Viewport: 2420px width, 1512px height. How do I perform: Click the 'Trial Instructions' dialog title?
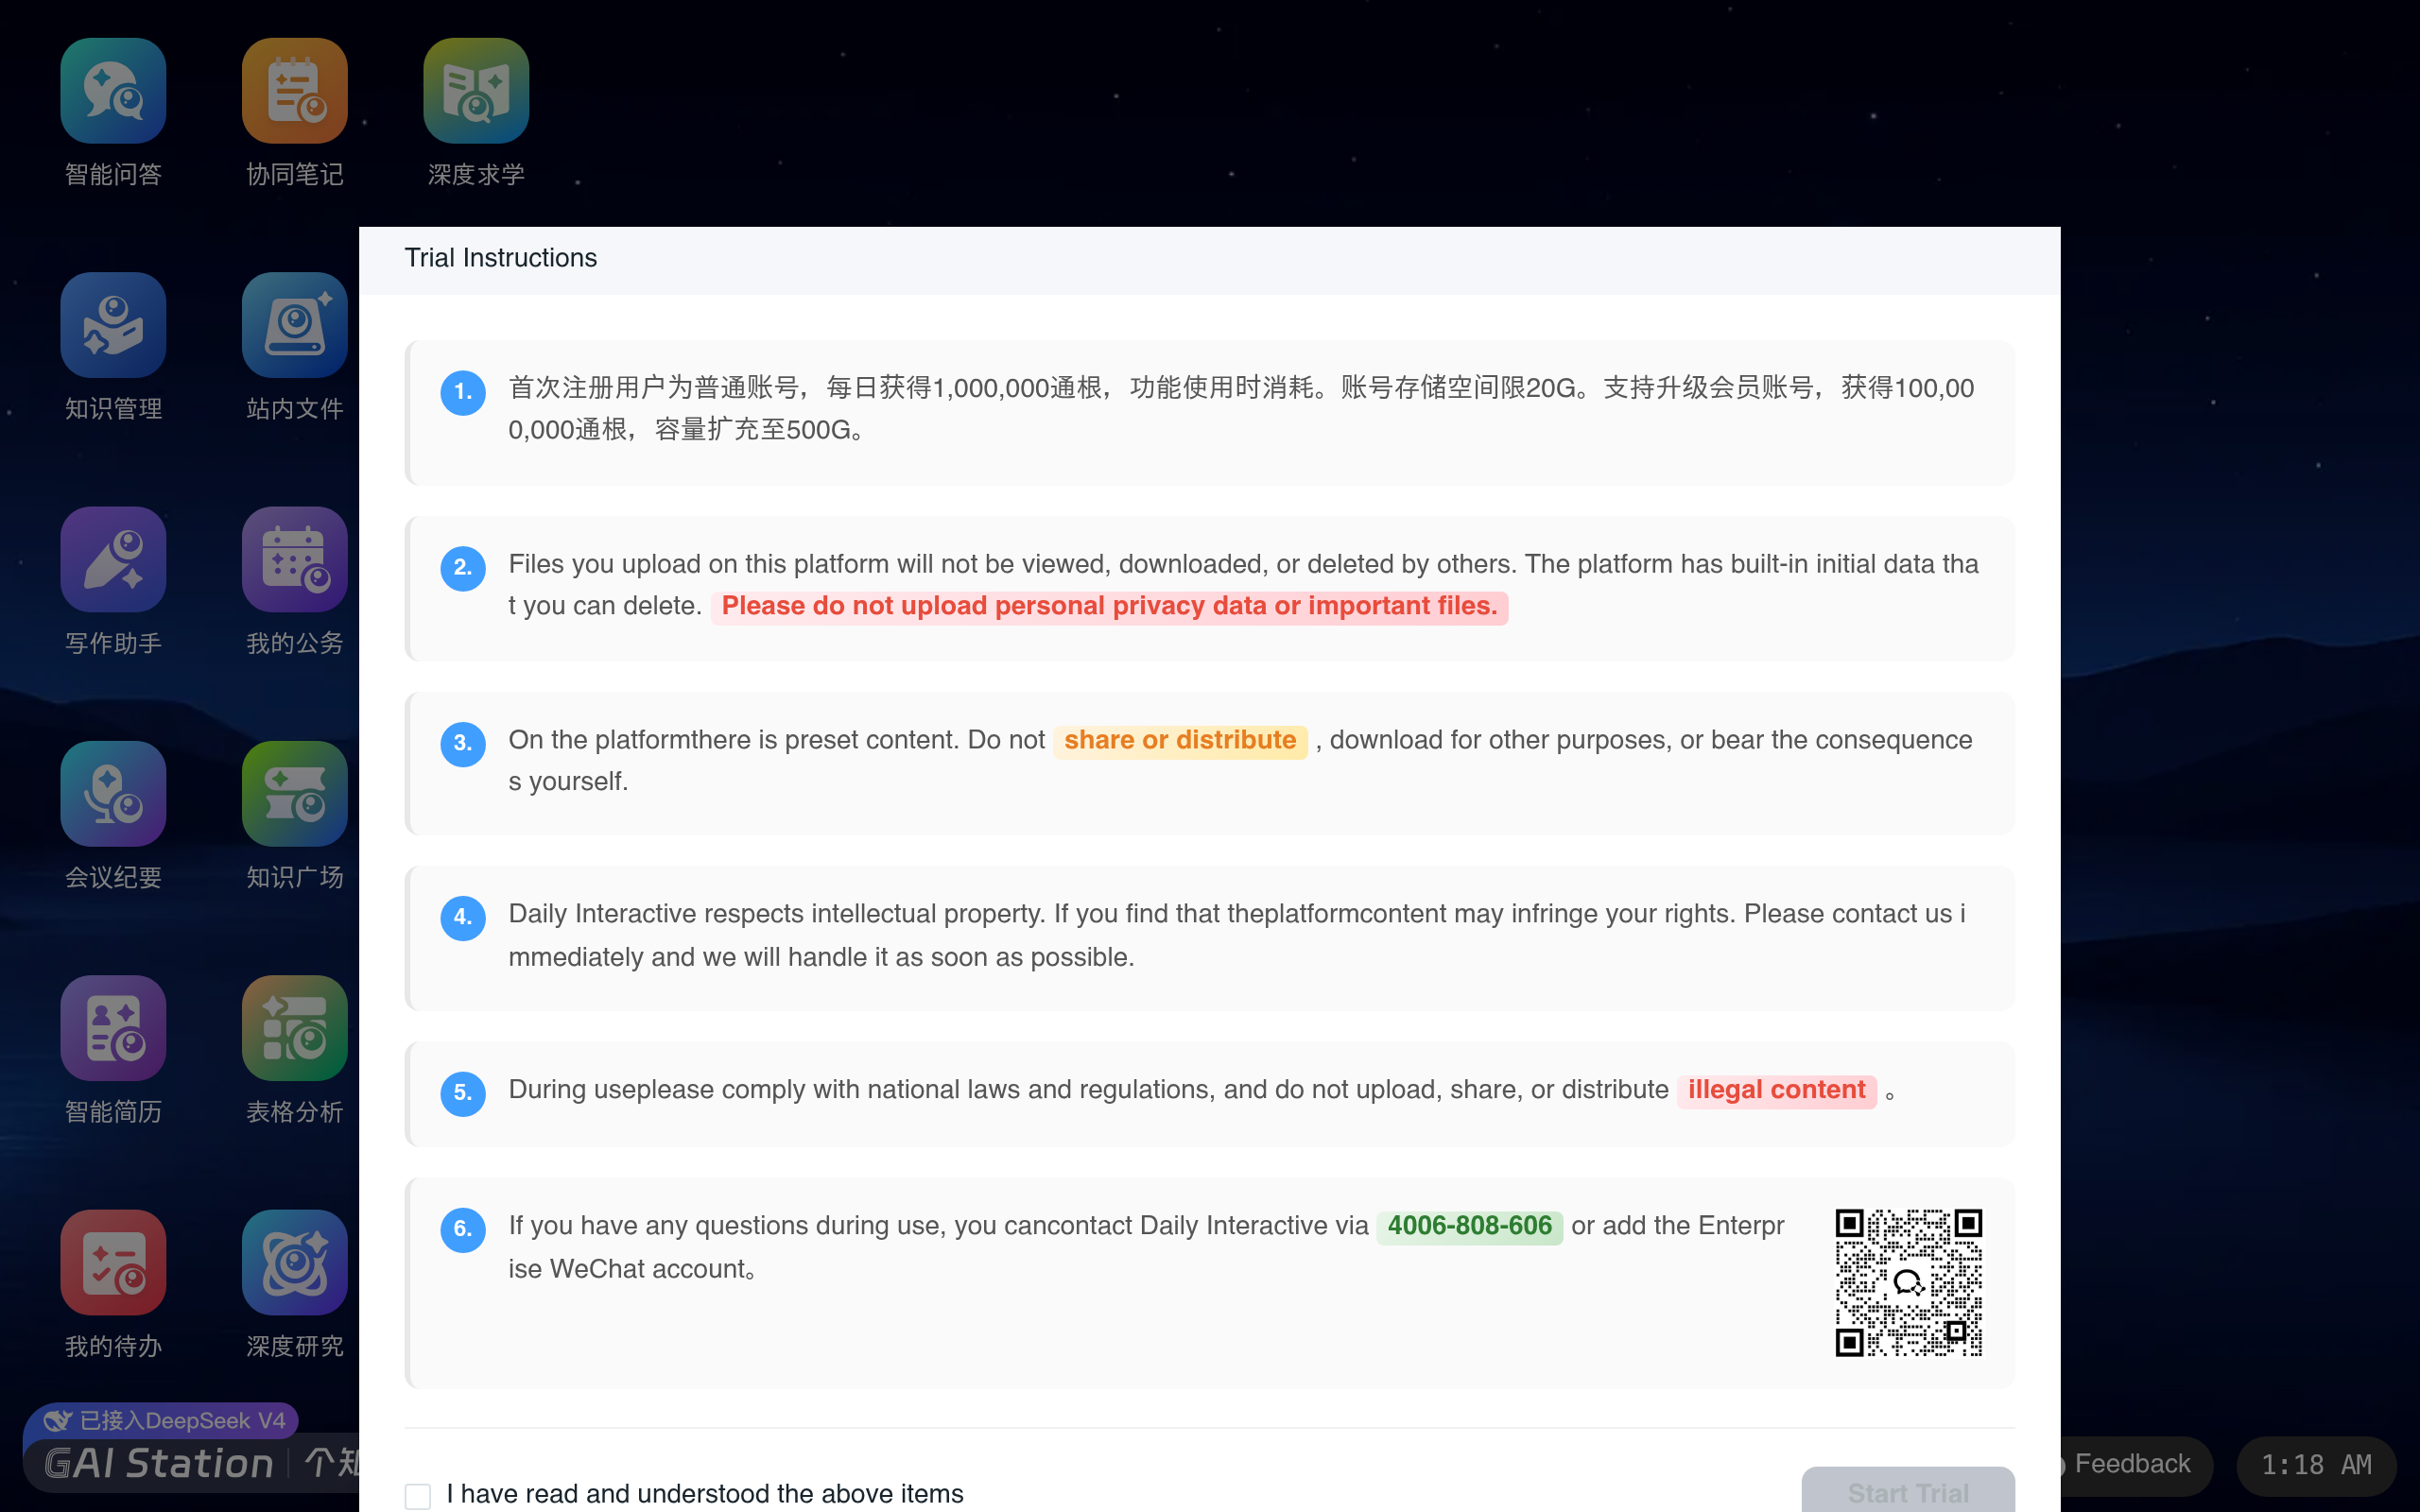[x=500, y=258]
